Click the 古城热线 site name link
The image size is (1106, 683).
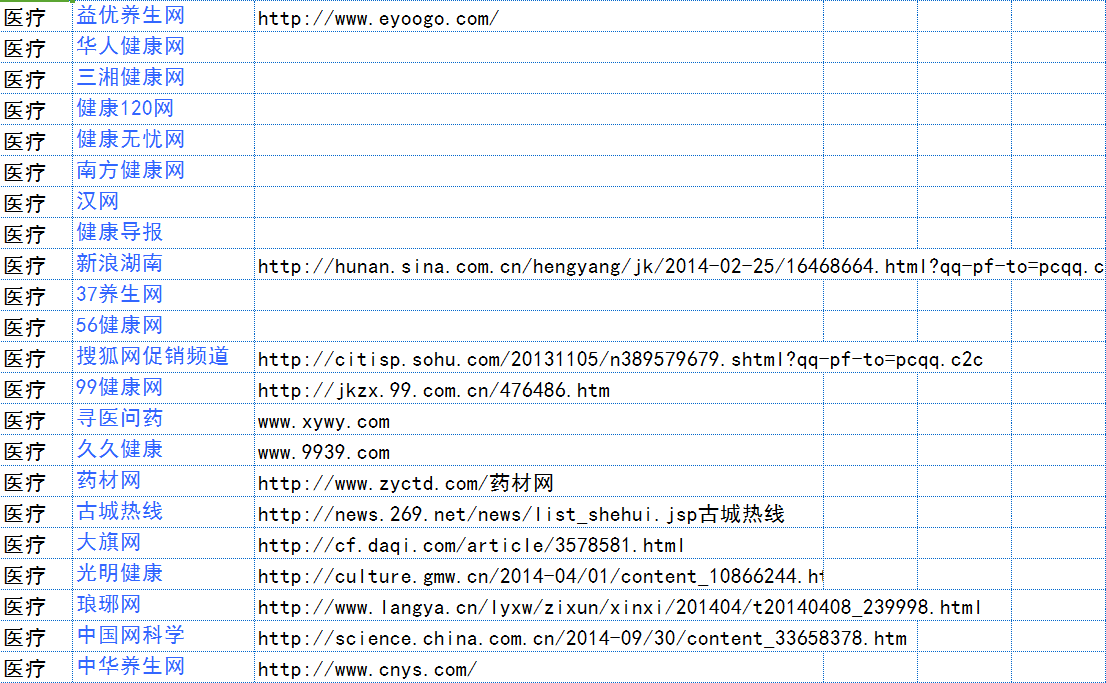(x=119, y=512)
